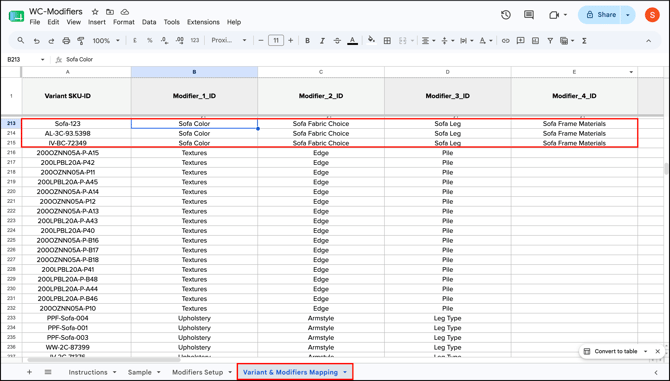This screenshot has width=670, height=381.
Task: Open the text color picker
Action: point(352,41)
